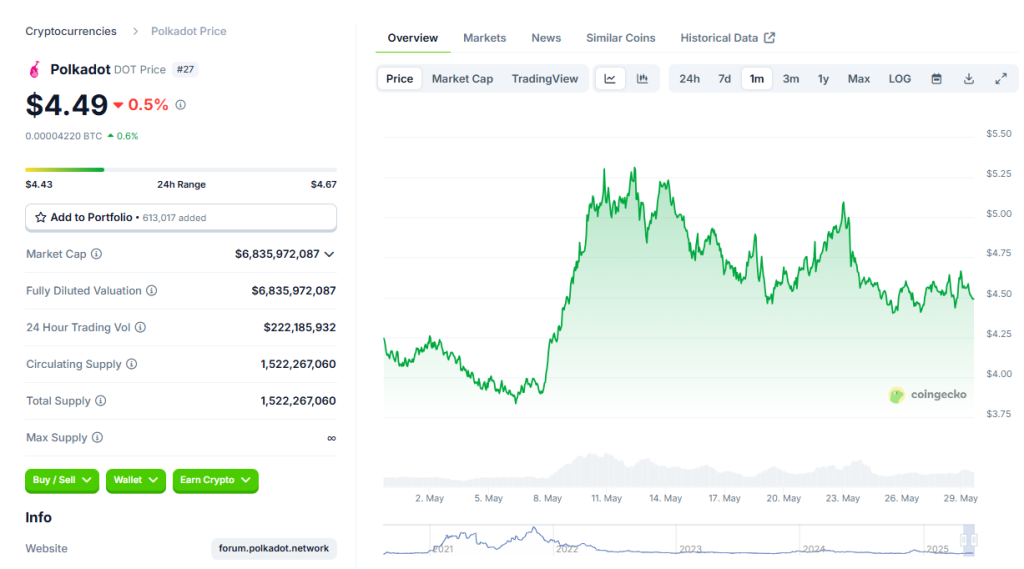Select the TradingView chart toggle
Screen dimensions: 1024x569
(x=545, y=78)
